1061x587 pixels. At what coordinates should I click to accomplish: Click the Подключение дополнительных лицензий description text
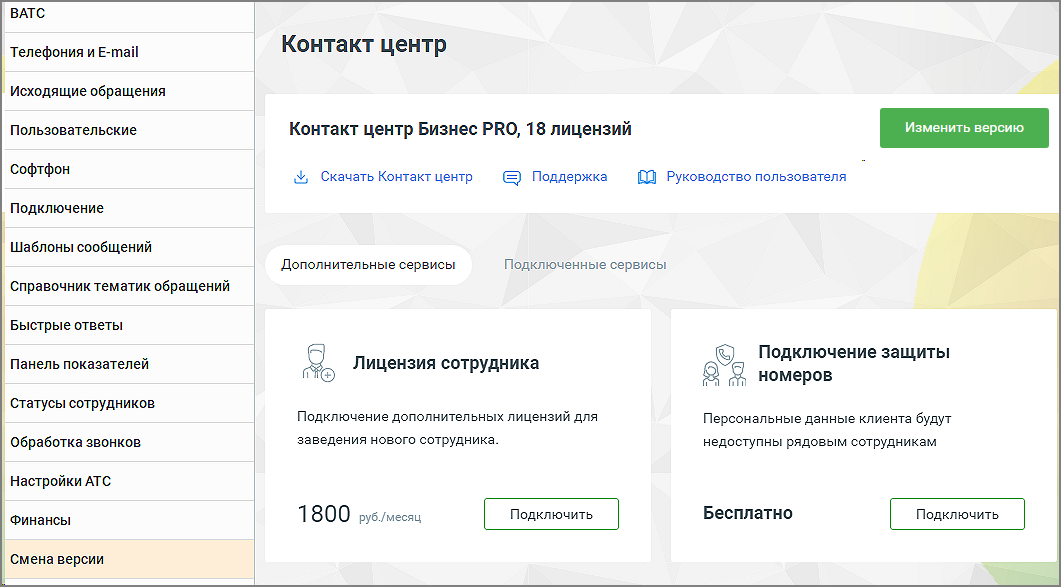(447, 429)
